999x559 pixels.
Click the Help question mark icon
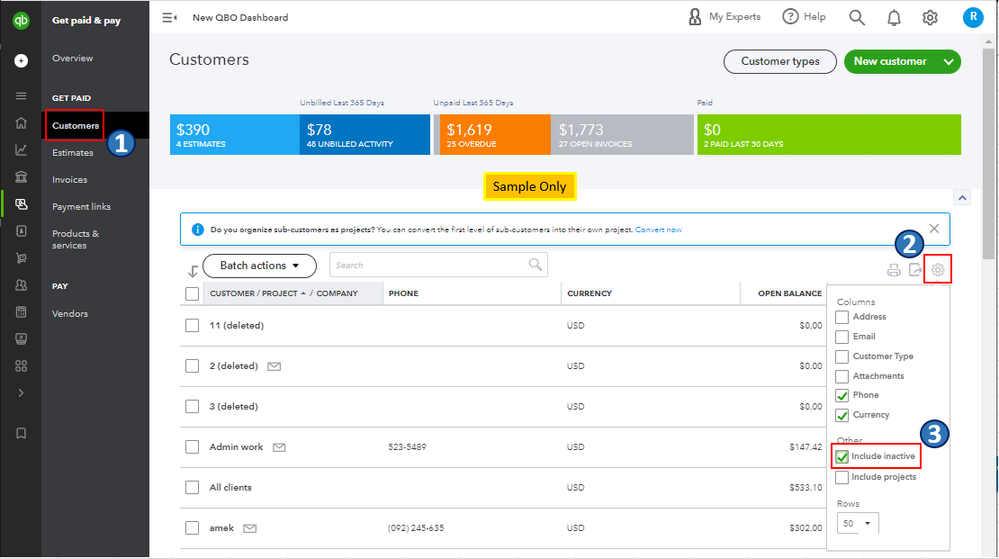[790, 17]
